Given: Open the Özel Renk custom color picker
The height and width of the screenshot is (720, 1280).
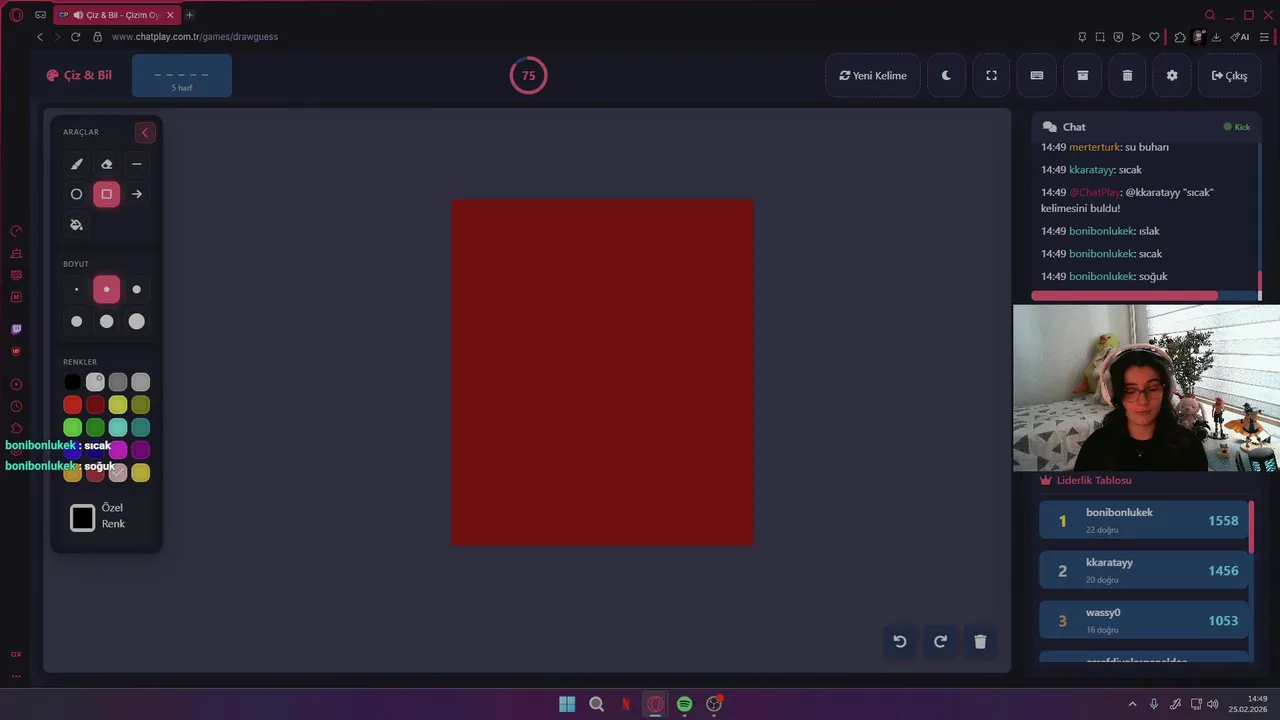Looking at the screenshot, I should (83, 517).
